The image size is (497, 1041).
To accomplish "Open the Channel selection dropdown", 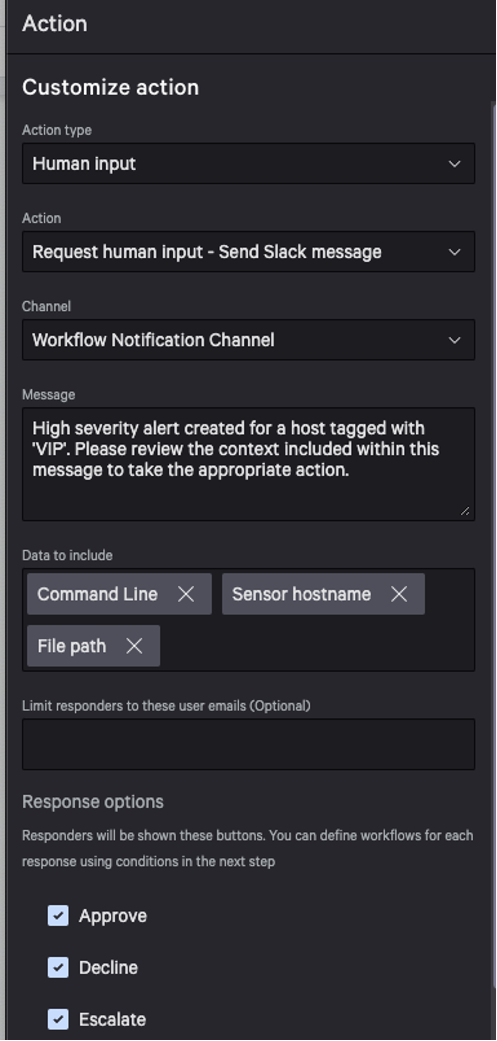I will tap(248, 340).
